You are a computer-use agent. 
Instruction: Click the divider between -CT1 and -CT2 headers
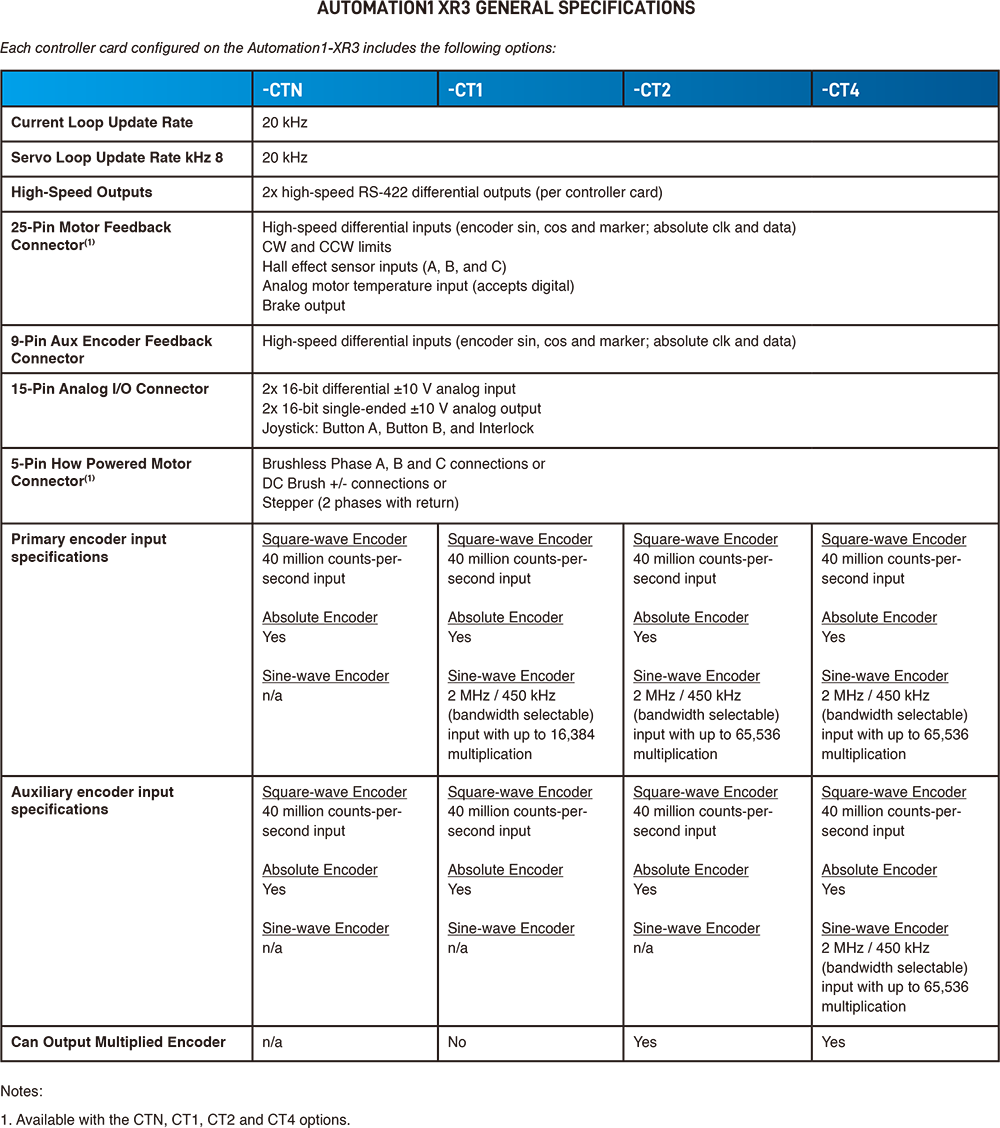coord(623,89)
